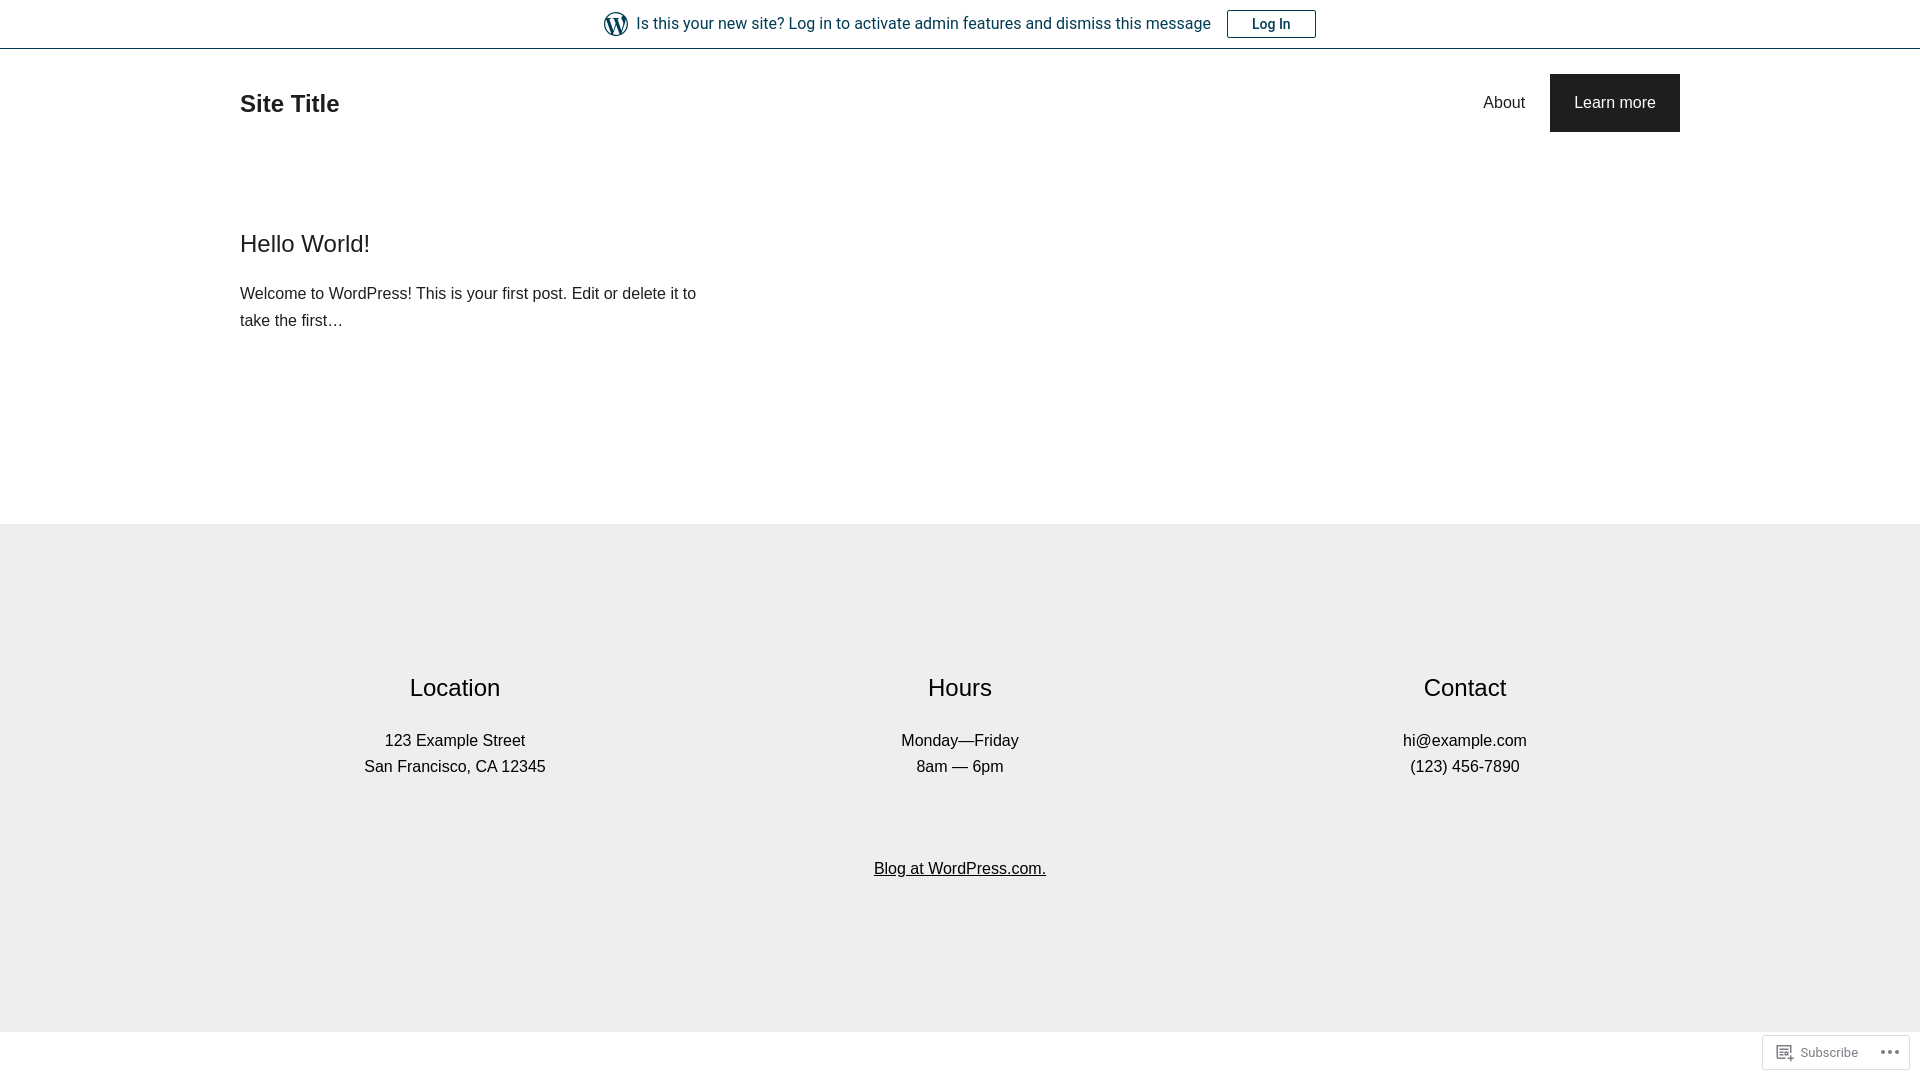Click the admin banner message text

tap(923, 24)
